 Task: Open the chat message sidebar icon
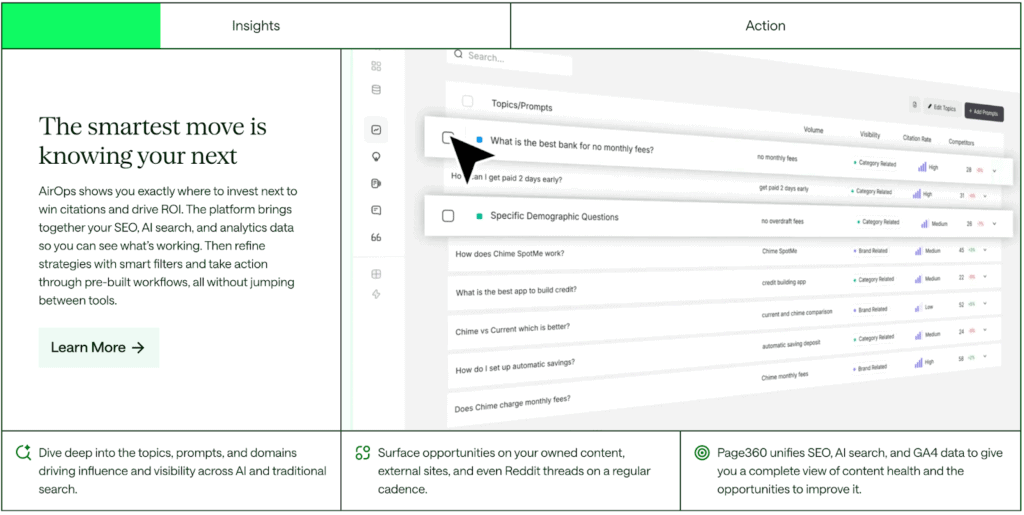pyautogui.click(x=376, y=210)
